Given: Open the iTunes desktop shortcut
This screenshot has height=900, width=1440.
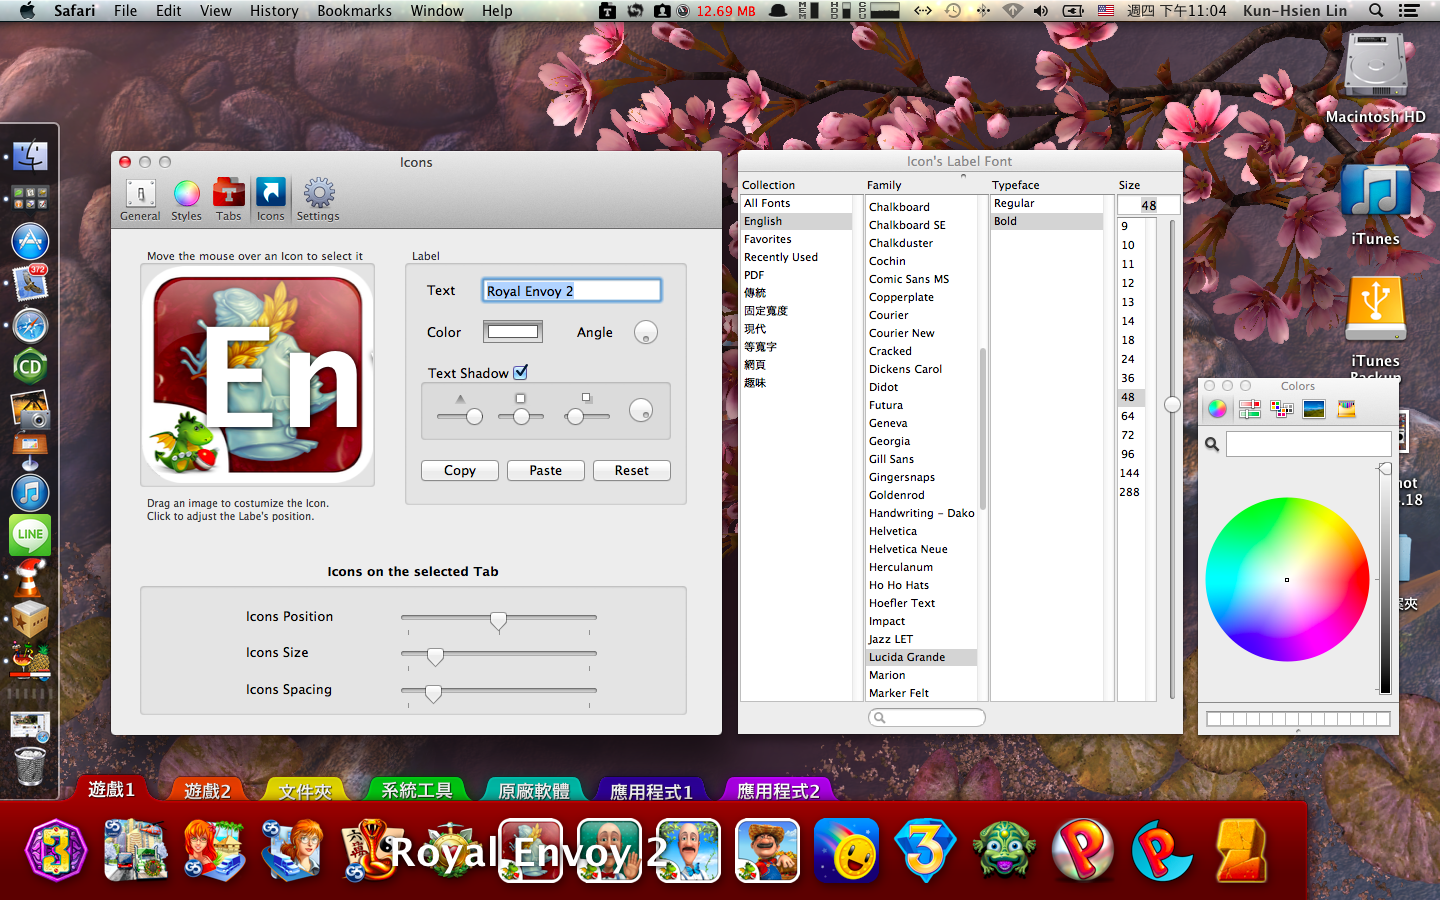Looking at the screenshot, I should pos(1376,205).
